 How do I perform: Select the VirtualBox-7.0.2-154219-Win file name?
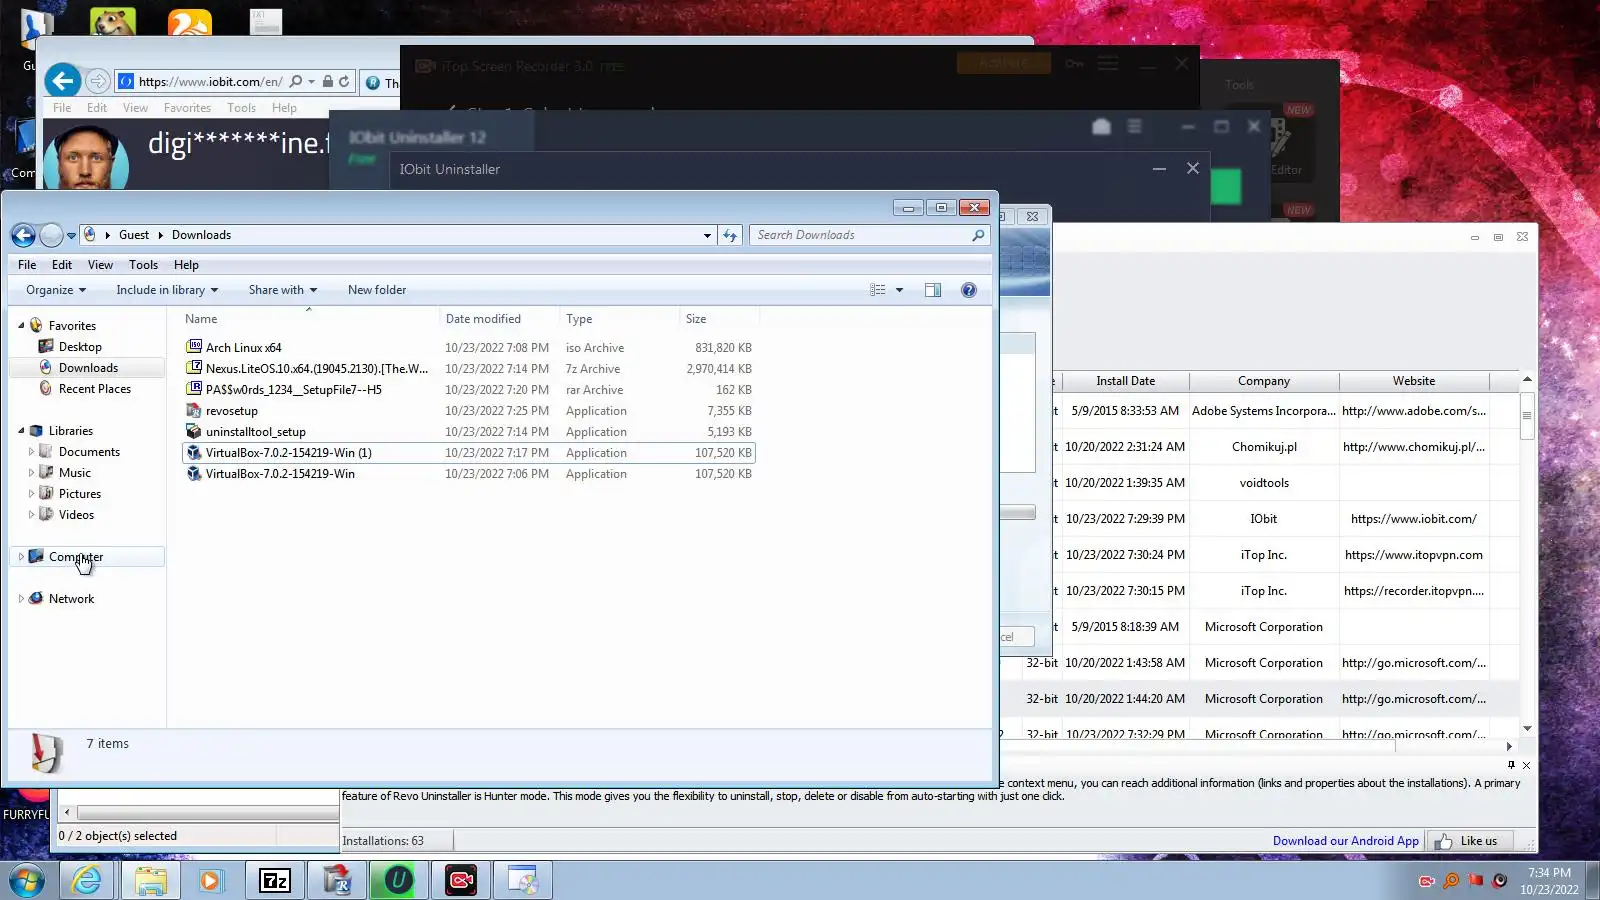click(x=280, y=474)
